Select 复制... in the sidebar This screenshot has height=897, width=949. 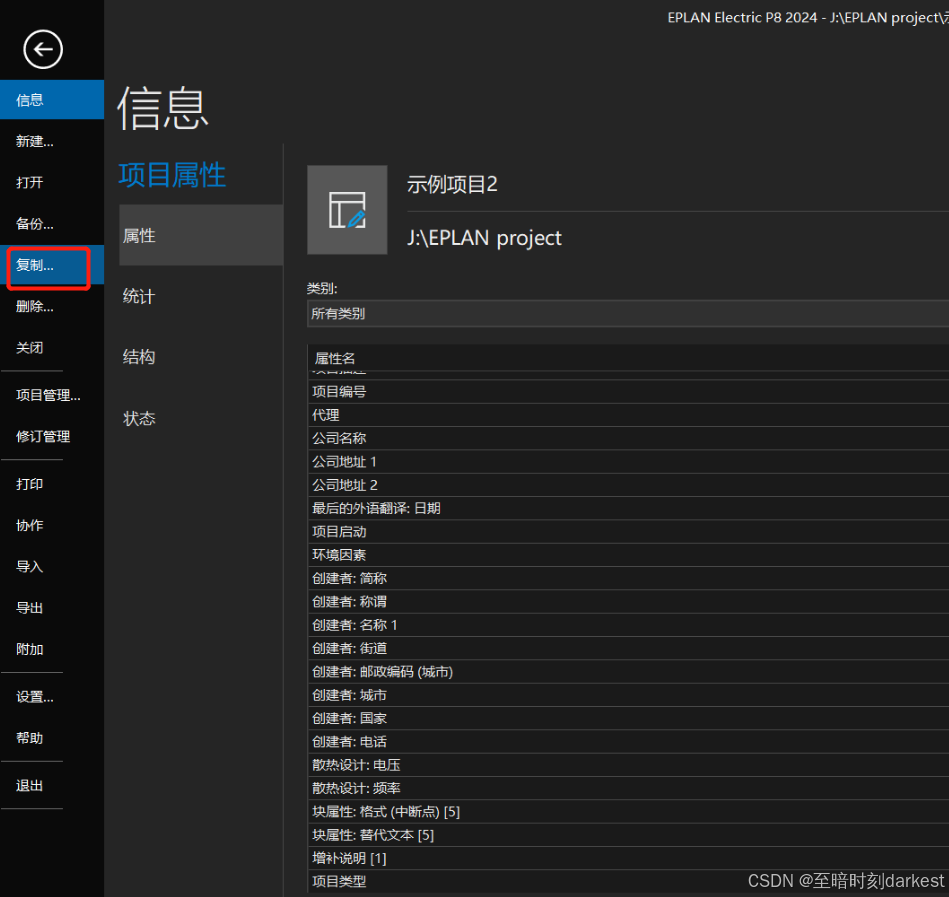[52, 265]
